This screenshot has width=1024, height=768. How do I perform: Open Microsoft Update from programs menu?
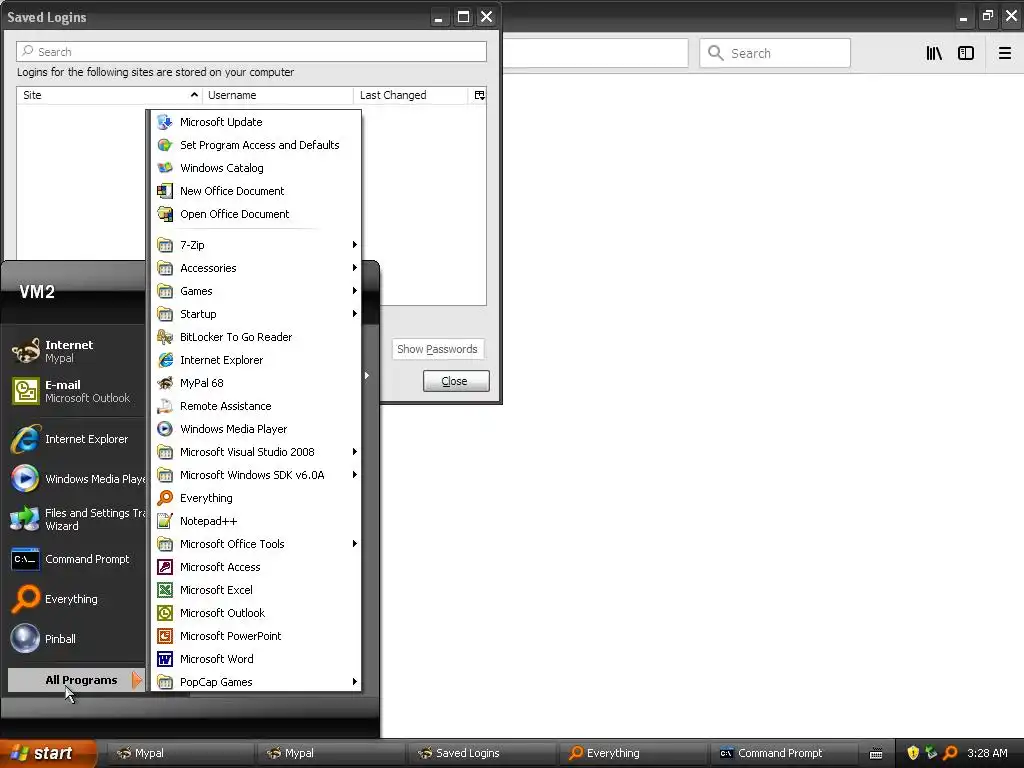click(256, 122)
